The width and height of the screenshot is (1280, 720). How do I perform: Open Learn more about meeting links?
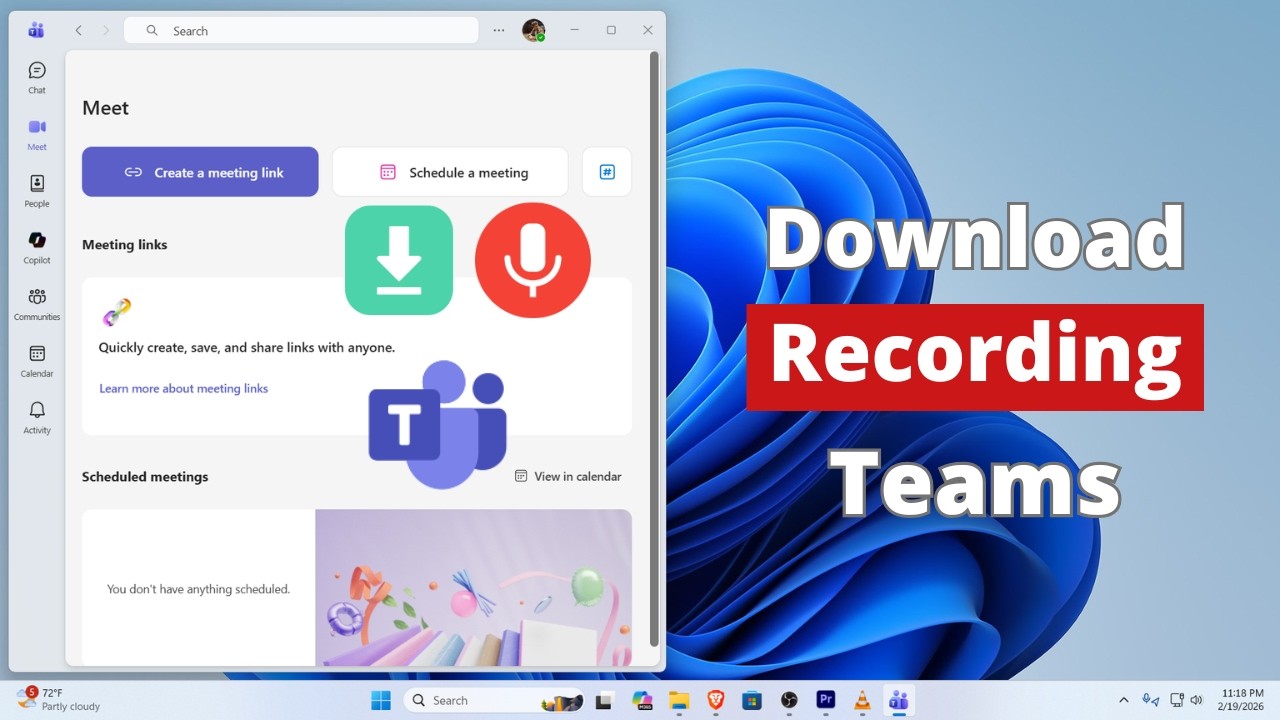(184, 388)
